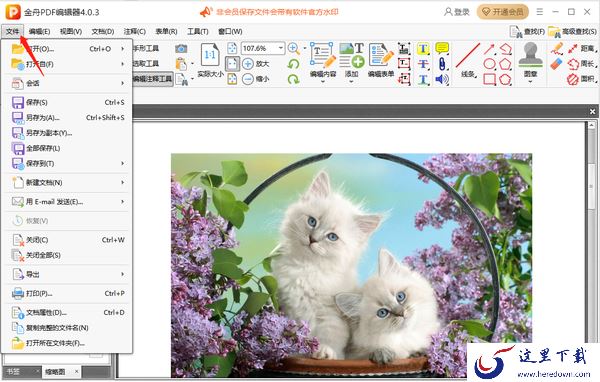Screen dimensions: 600x382
Task: Select the typewriter text box tool
Action: (404, 49)
